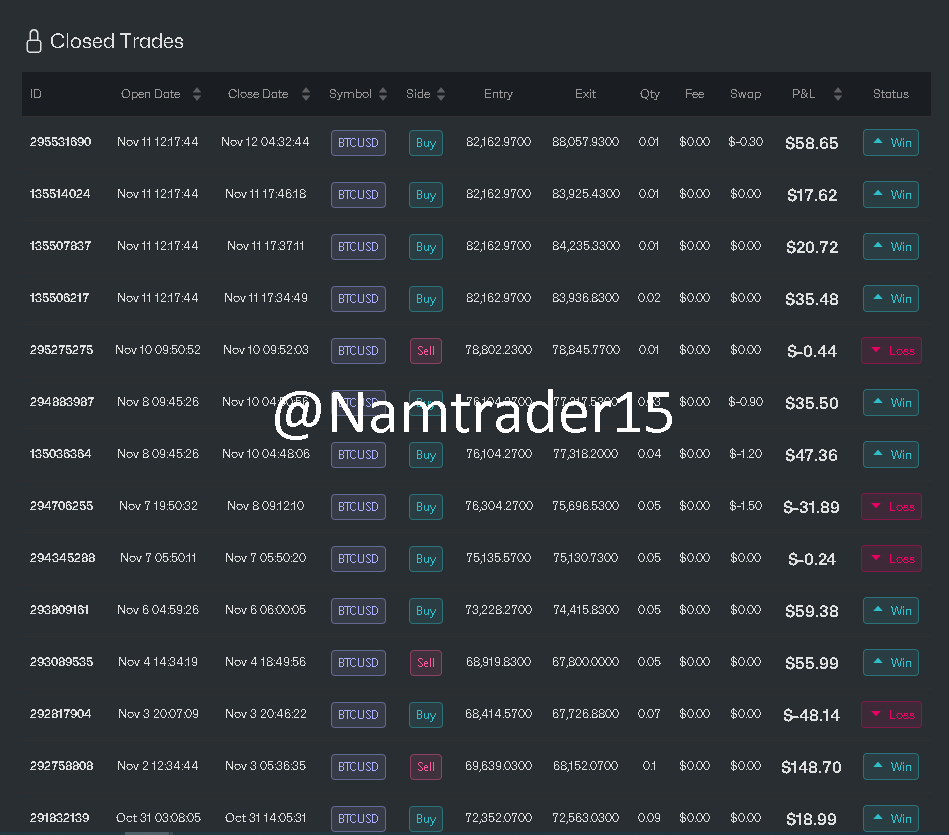Toggle sort order on the Open Date column
This screenshot has height=835, width=949.
pyautogui.click(x=196, y=93)
